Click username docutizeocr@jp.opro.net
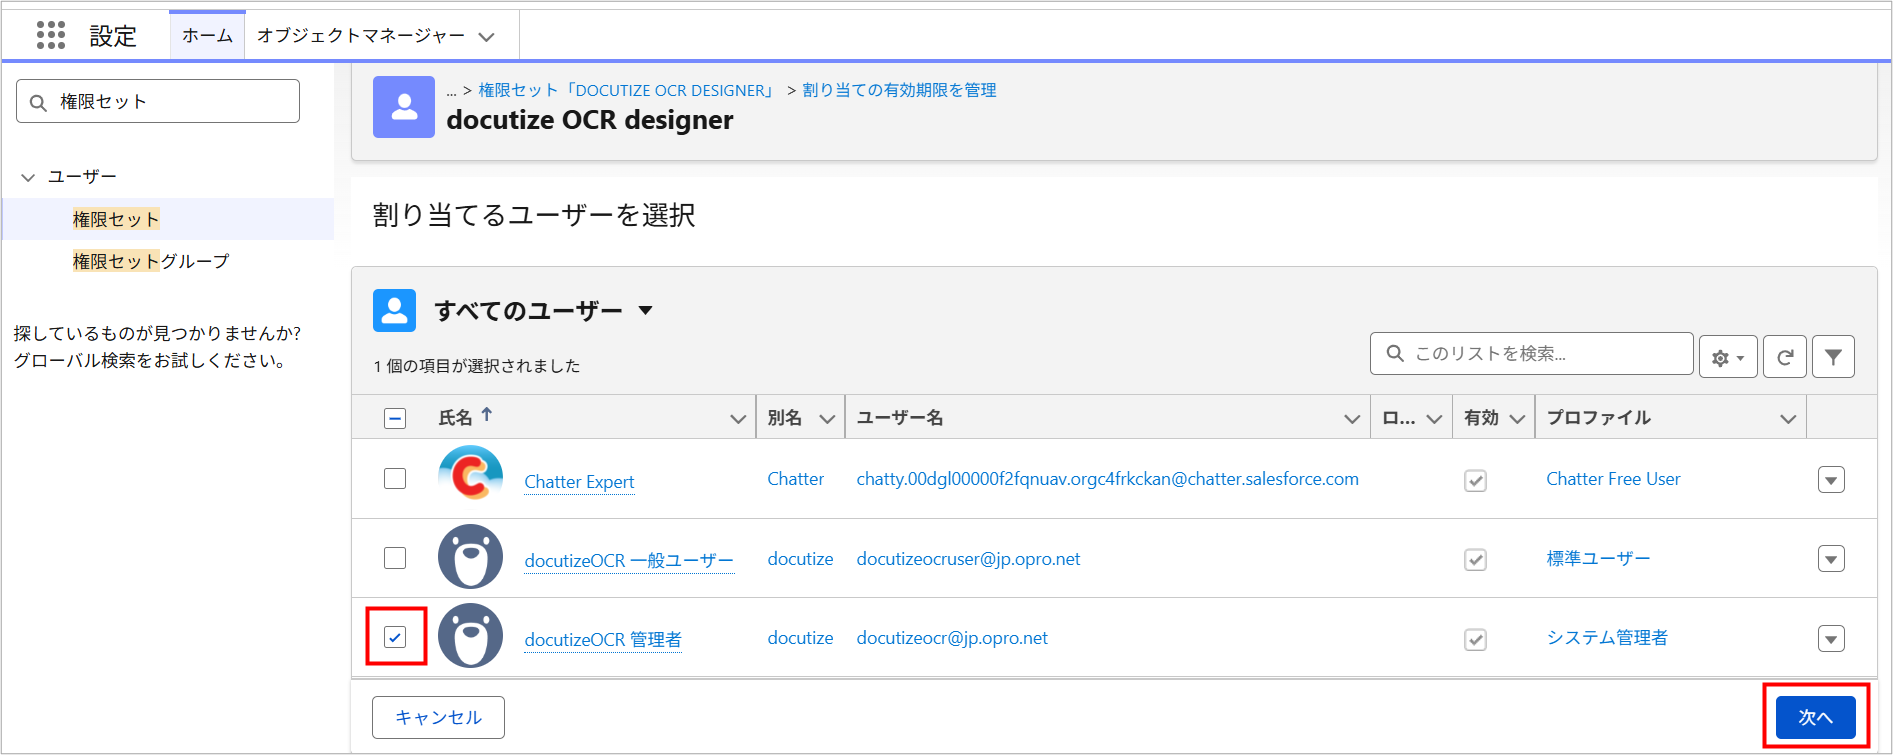 pos(952,638)
